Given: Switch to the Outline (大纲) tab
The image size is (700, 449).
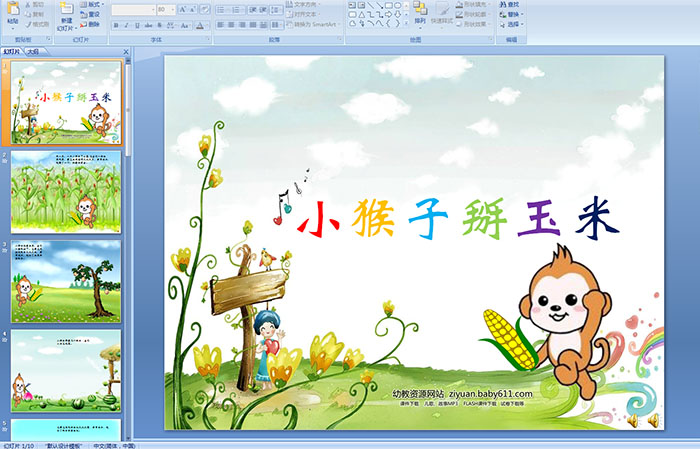Looking at the screenshot, I should point(32,51).
